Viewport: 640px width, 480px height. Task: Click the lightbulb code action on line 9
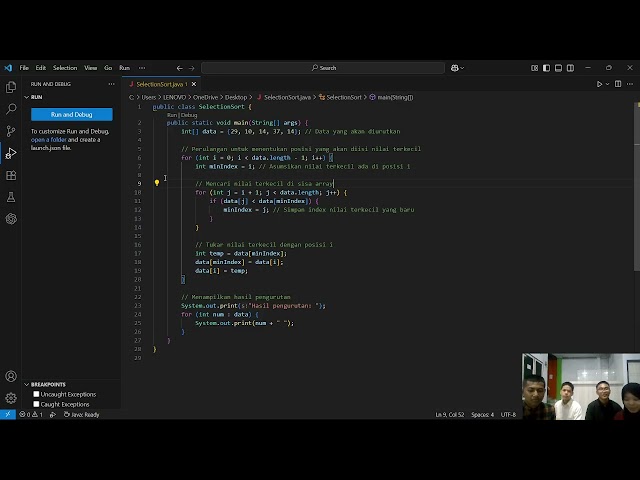[x=157, y=183]
